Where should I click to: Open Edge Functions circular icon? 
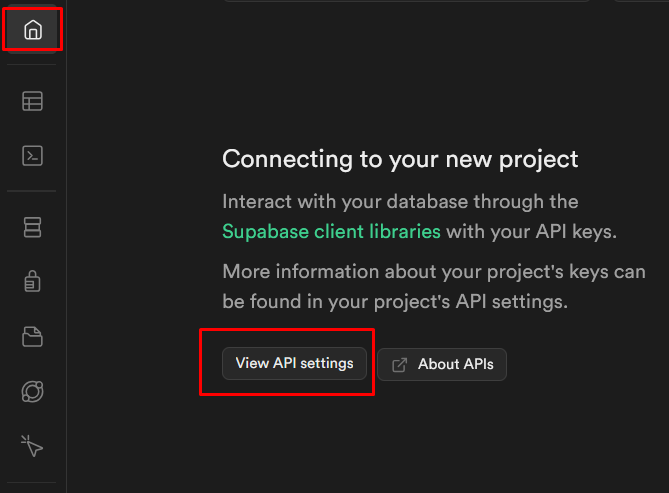[x=32, y=391]
